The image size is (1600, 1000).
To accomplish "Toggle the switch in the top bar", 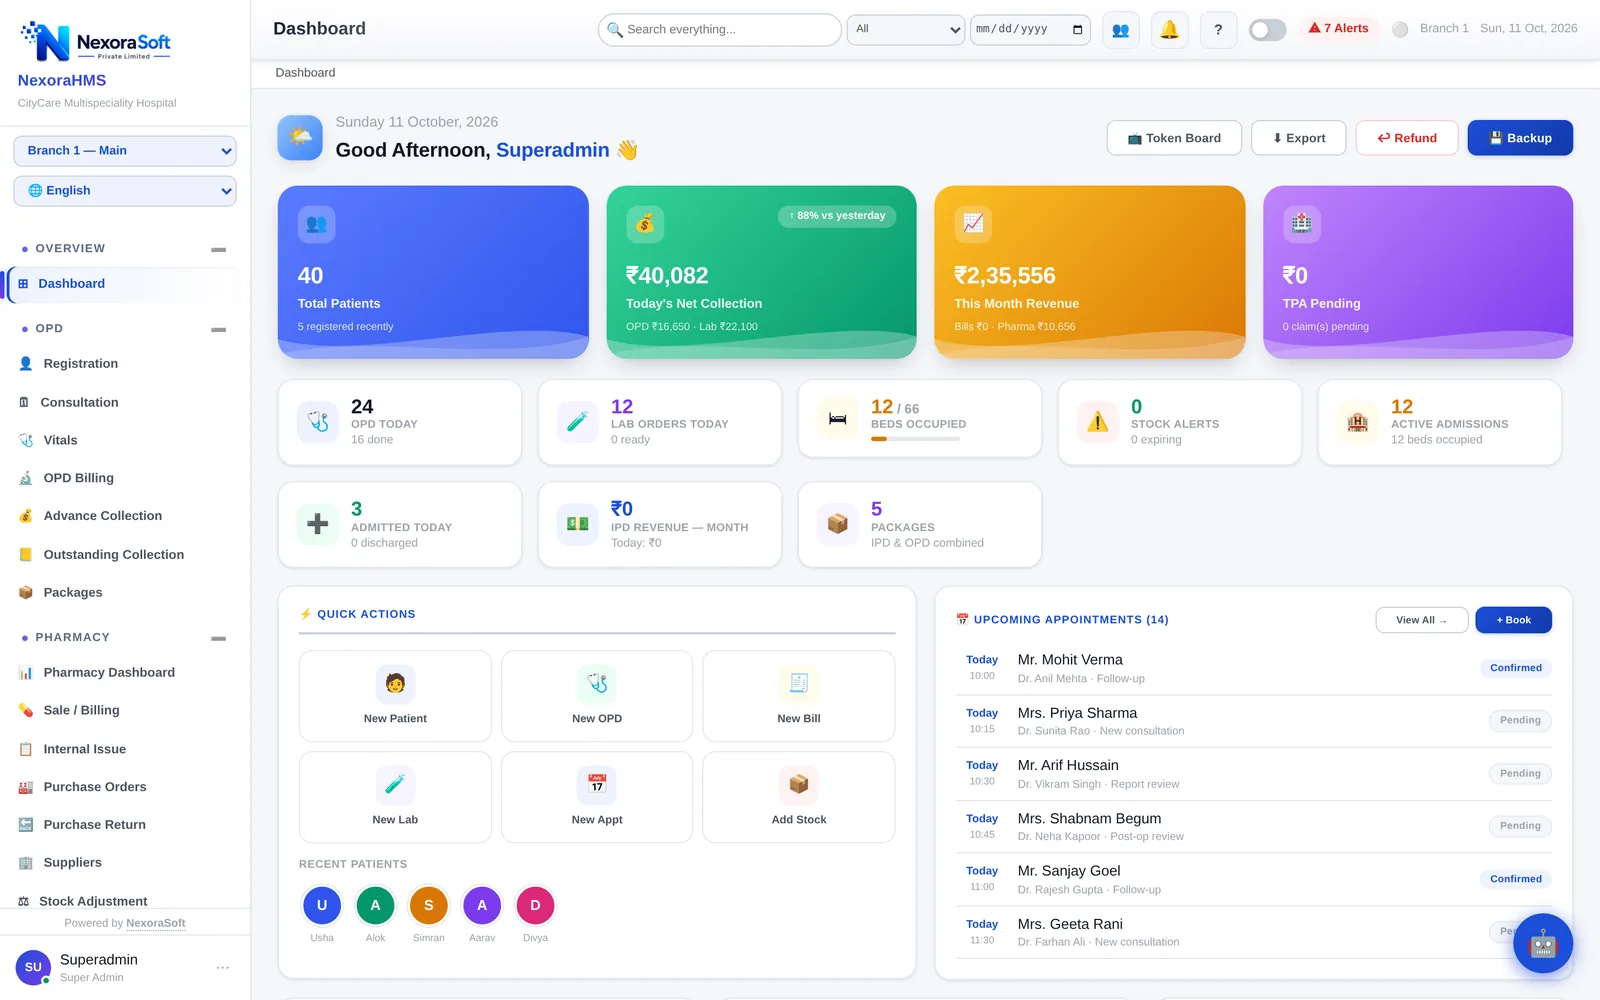I will click(1268, 30).
